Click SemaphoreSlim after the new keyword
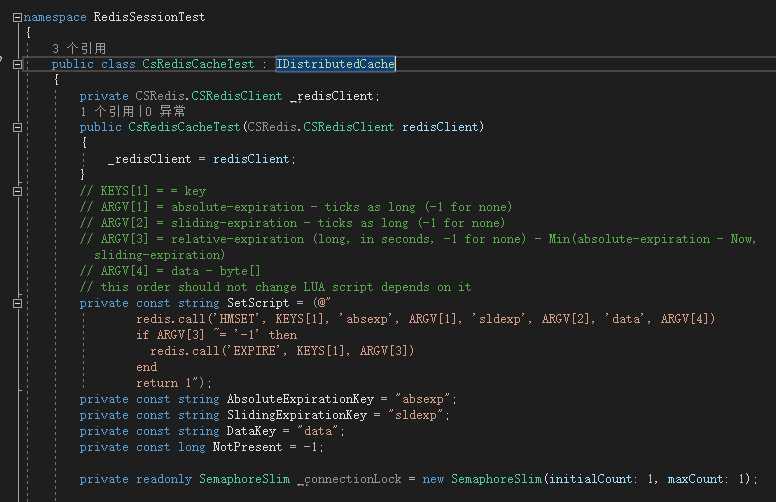Screen dimensions: 776x502 [498, 479]
